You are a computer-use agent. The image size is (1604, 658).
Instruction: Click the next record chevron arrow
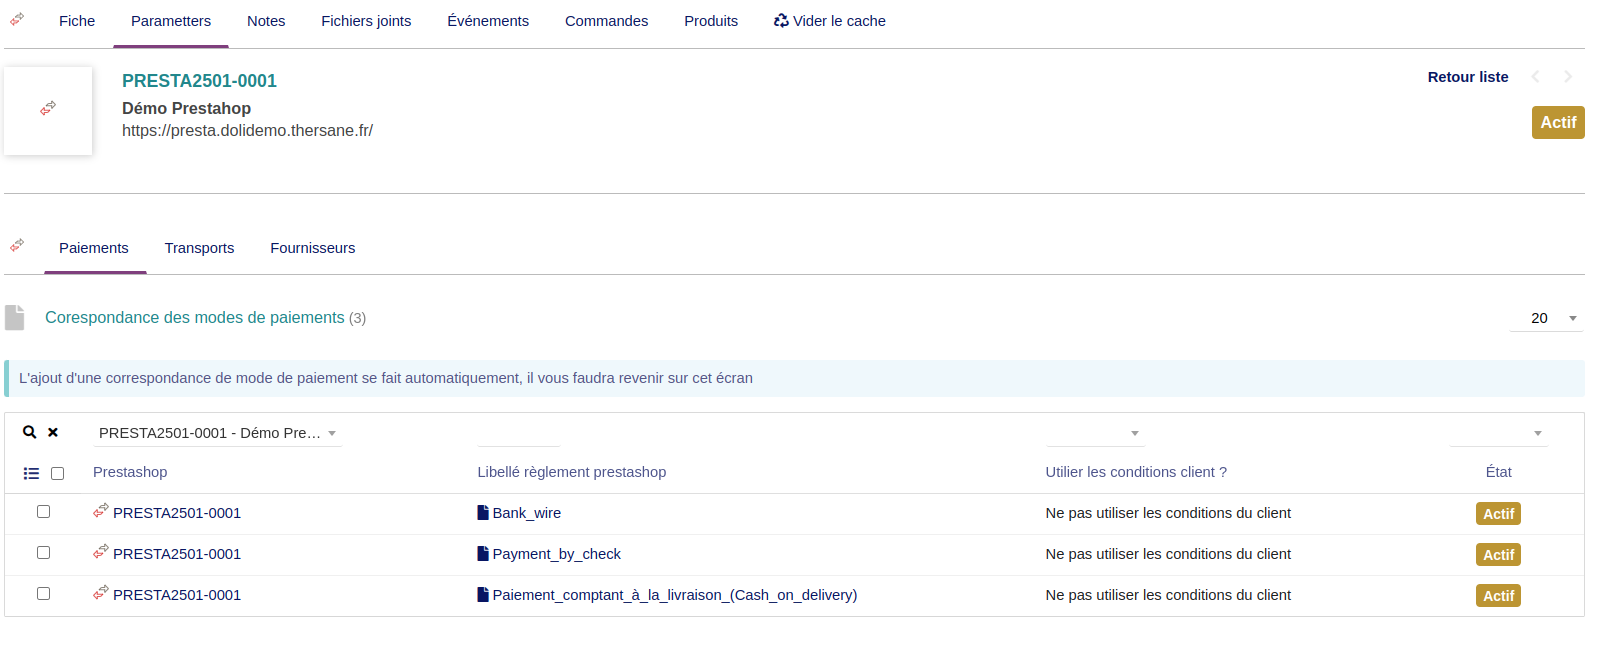coord(1568,77)
